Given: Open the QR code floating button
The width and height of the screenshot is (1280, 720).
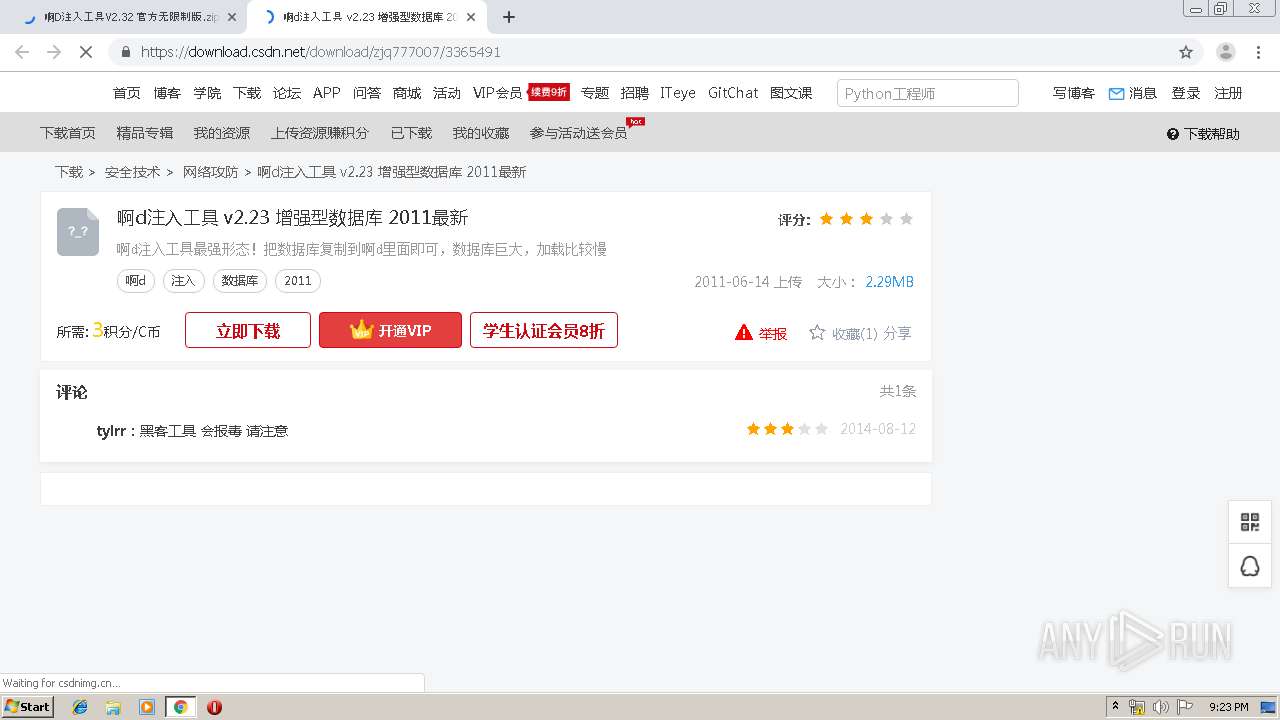Looking at the screenshot, I should tap(1250, 522).
